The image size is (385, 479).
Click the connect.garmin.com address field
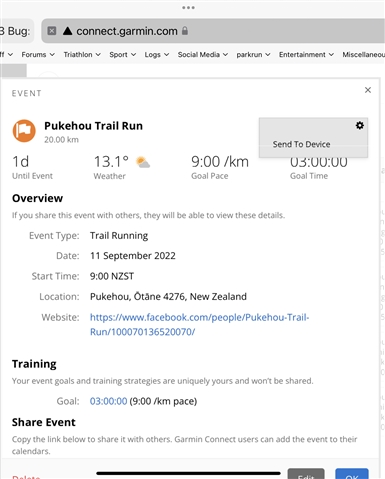[213, 31]
